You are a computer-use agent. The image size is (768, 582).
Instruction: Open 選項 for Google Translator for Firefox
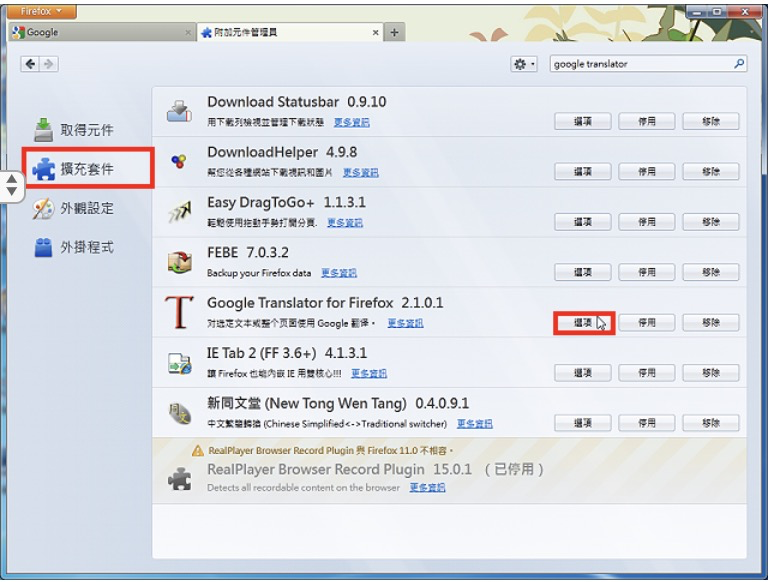pos(583,322)
